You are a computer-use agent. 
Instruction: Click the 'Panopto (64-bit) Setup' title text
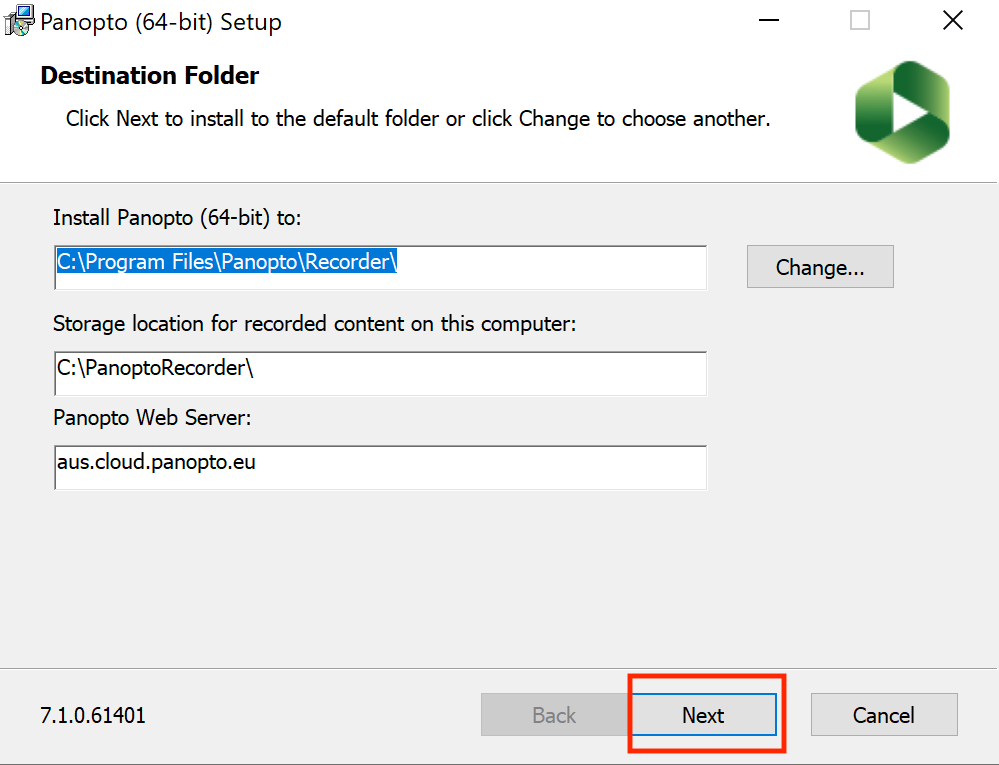tap(161, 22)
